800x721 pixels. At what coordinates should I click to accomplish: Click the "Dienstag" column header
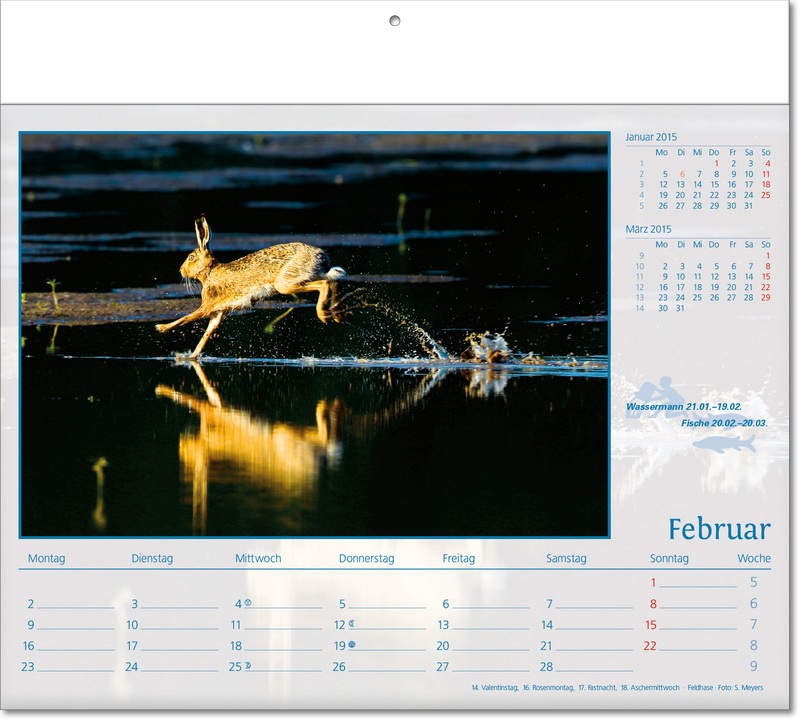pyautogui.click(x=152, y=558)
